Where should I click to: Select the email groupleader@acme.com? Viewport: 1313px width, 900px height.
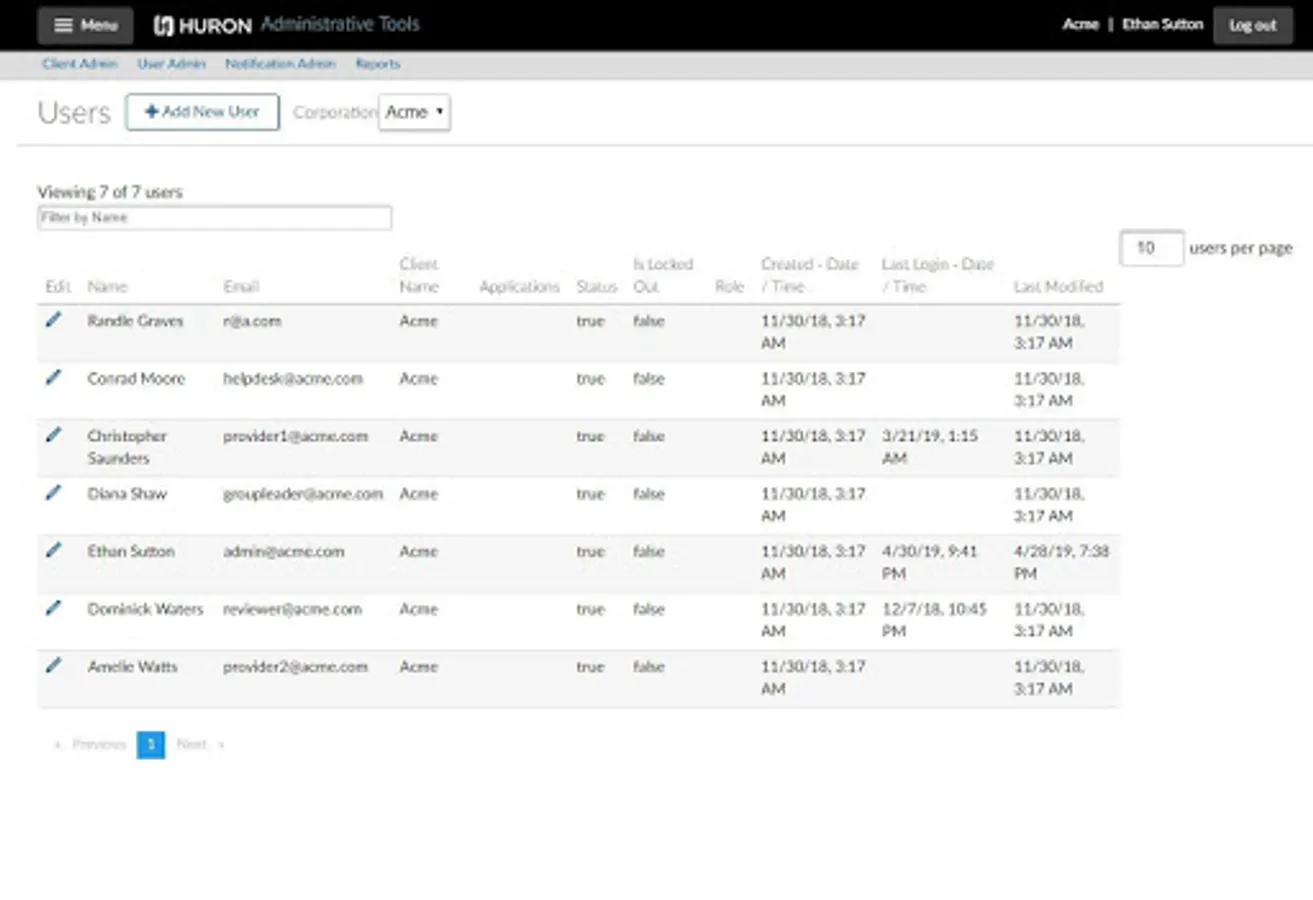303,494
